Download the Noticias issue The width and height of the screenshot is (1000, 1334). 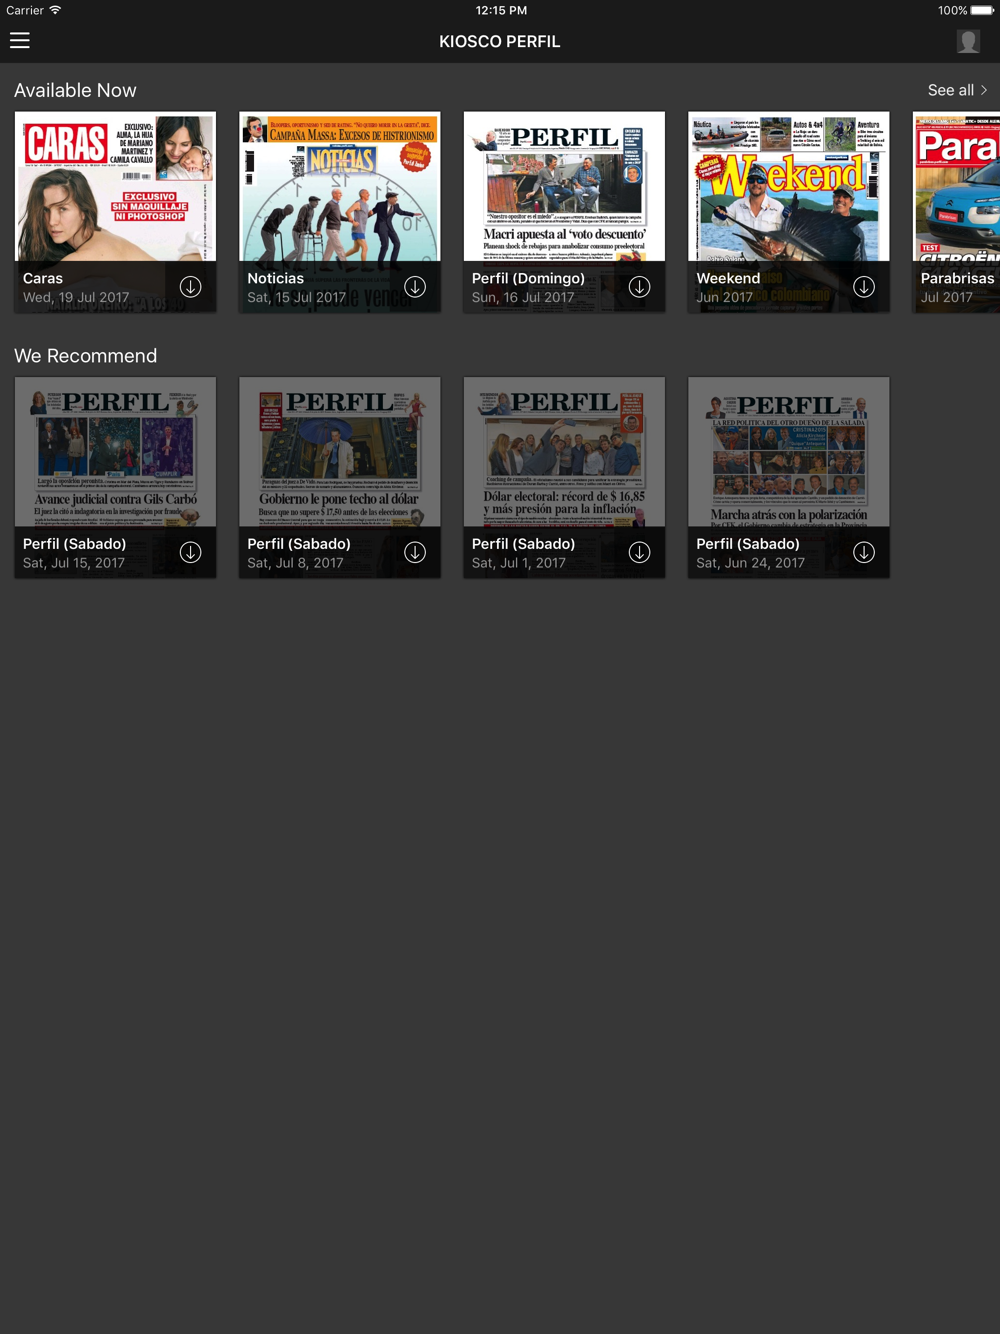[415, 287]
